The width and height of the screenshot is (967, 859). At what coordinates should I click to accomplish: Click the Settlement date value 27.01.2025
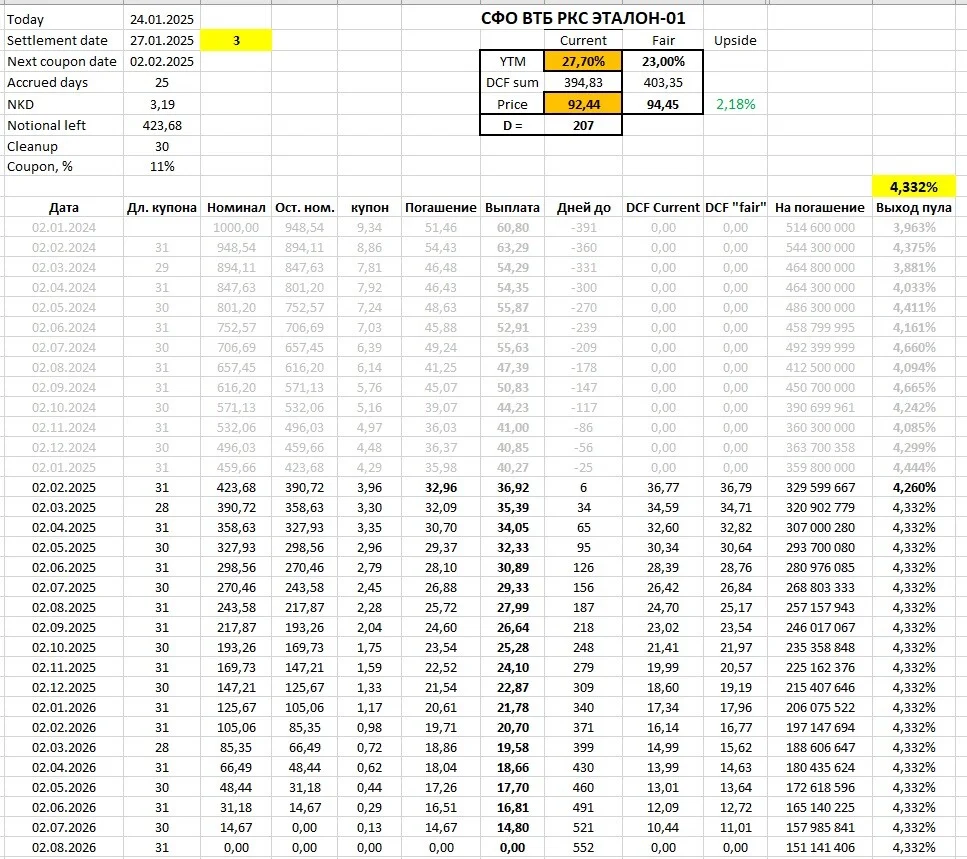tap(162, 41)
